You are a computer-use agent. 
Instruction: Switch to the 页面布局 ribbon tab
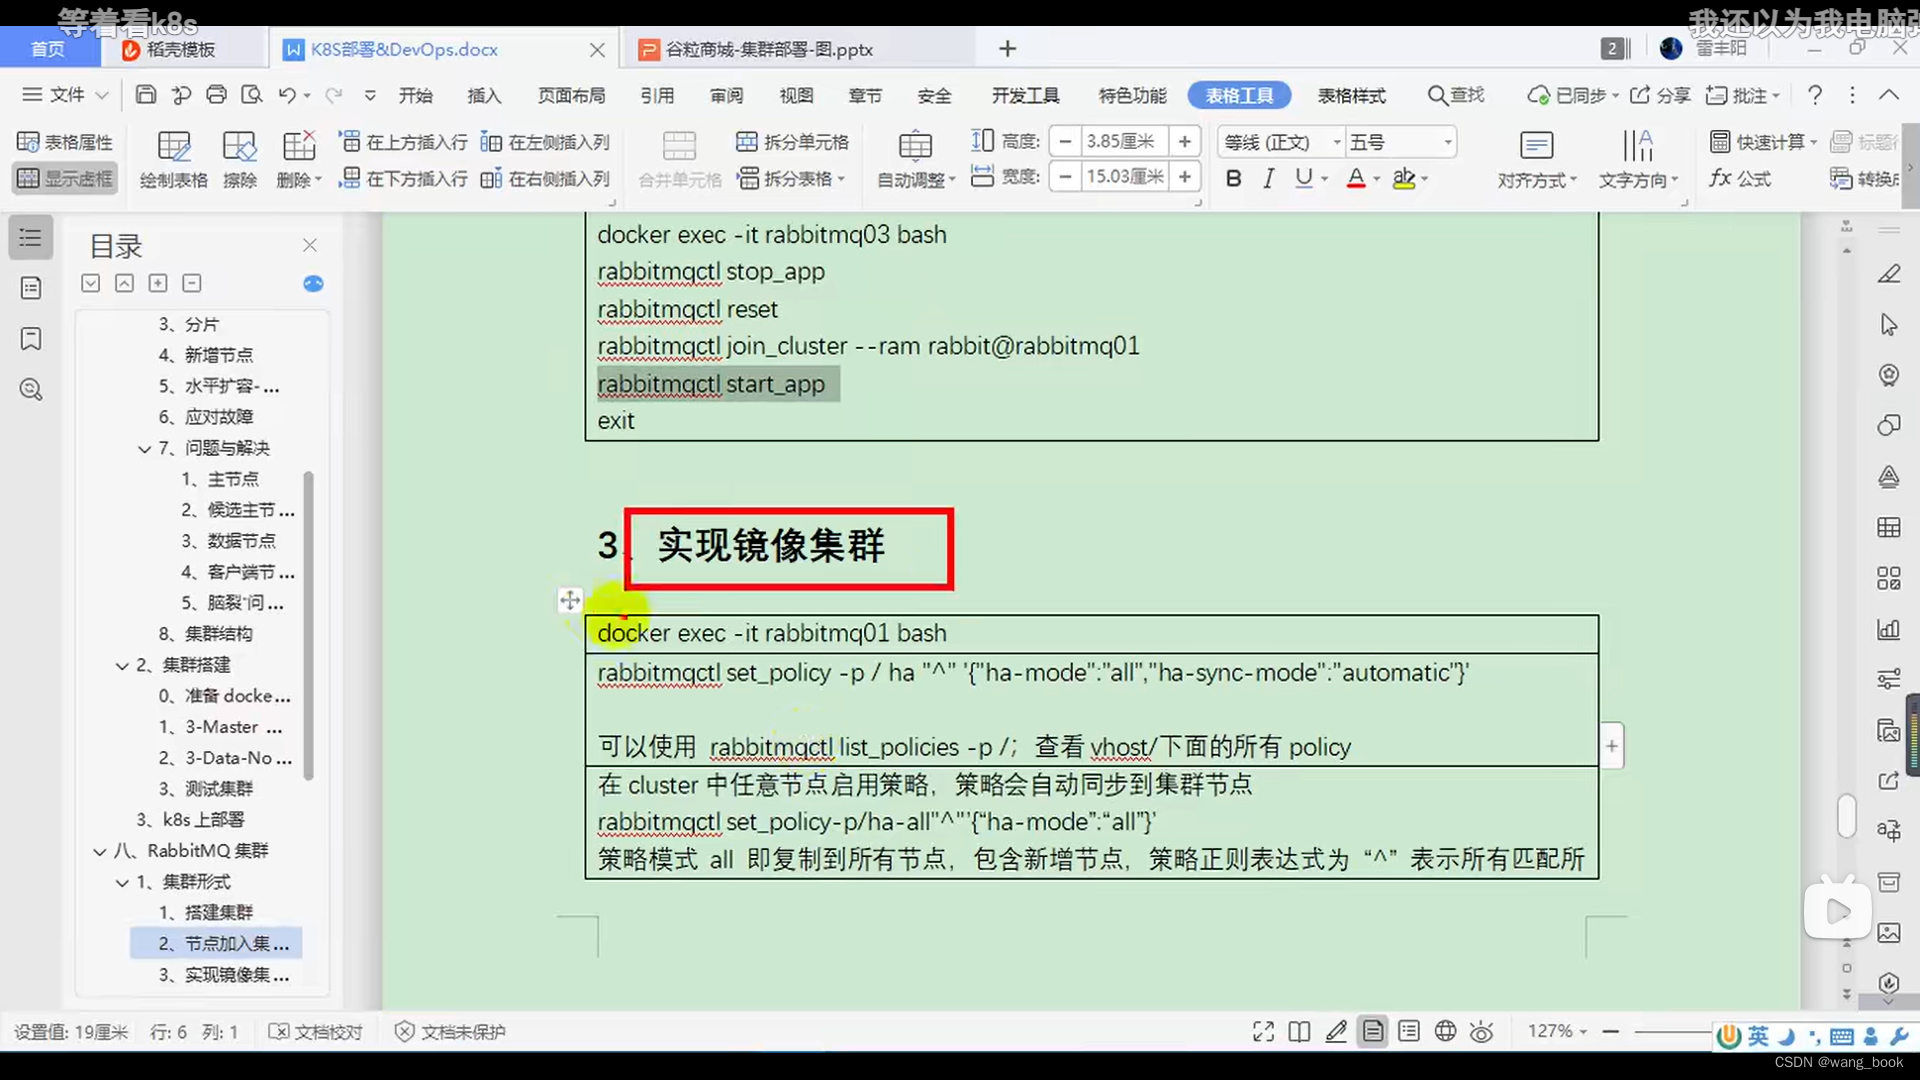point(571,95)
